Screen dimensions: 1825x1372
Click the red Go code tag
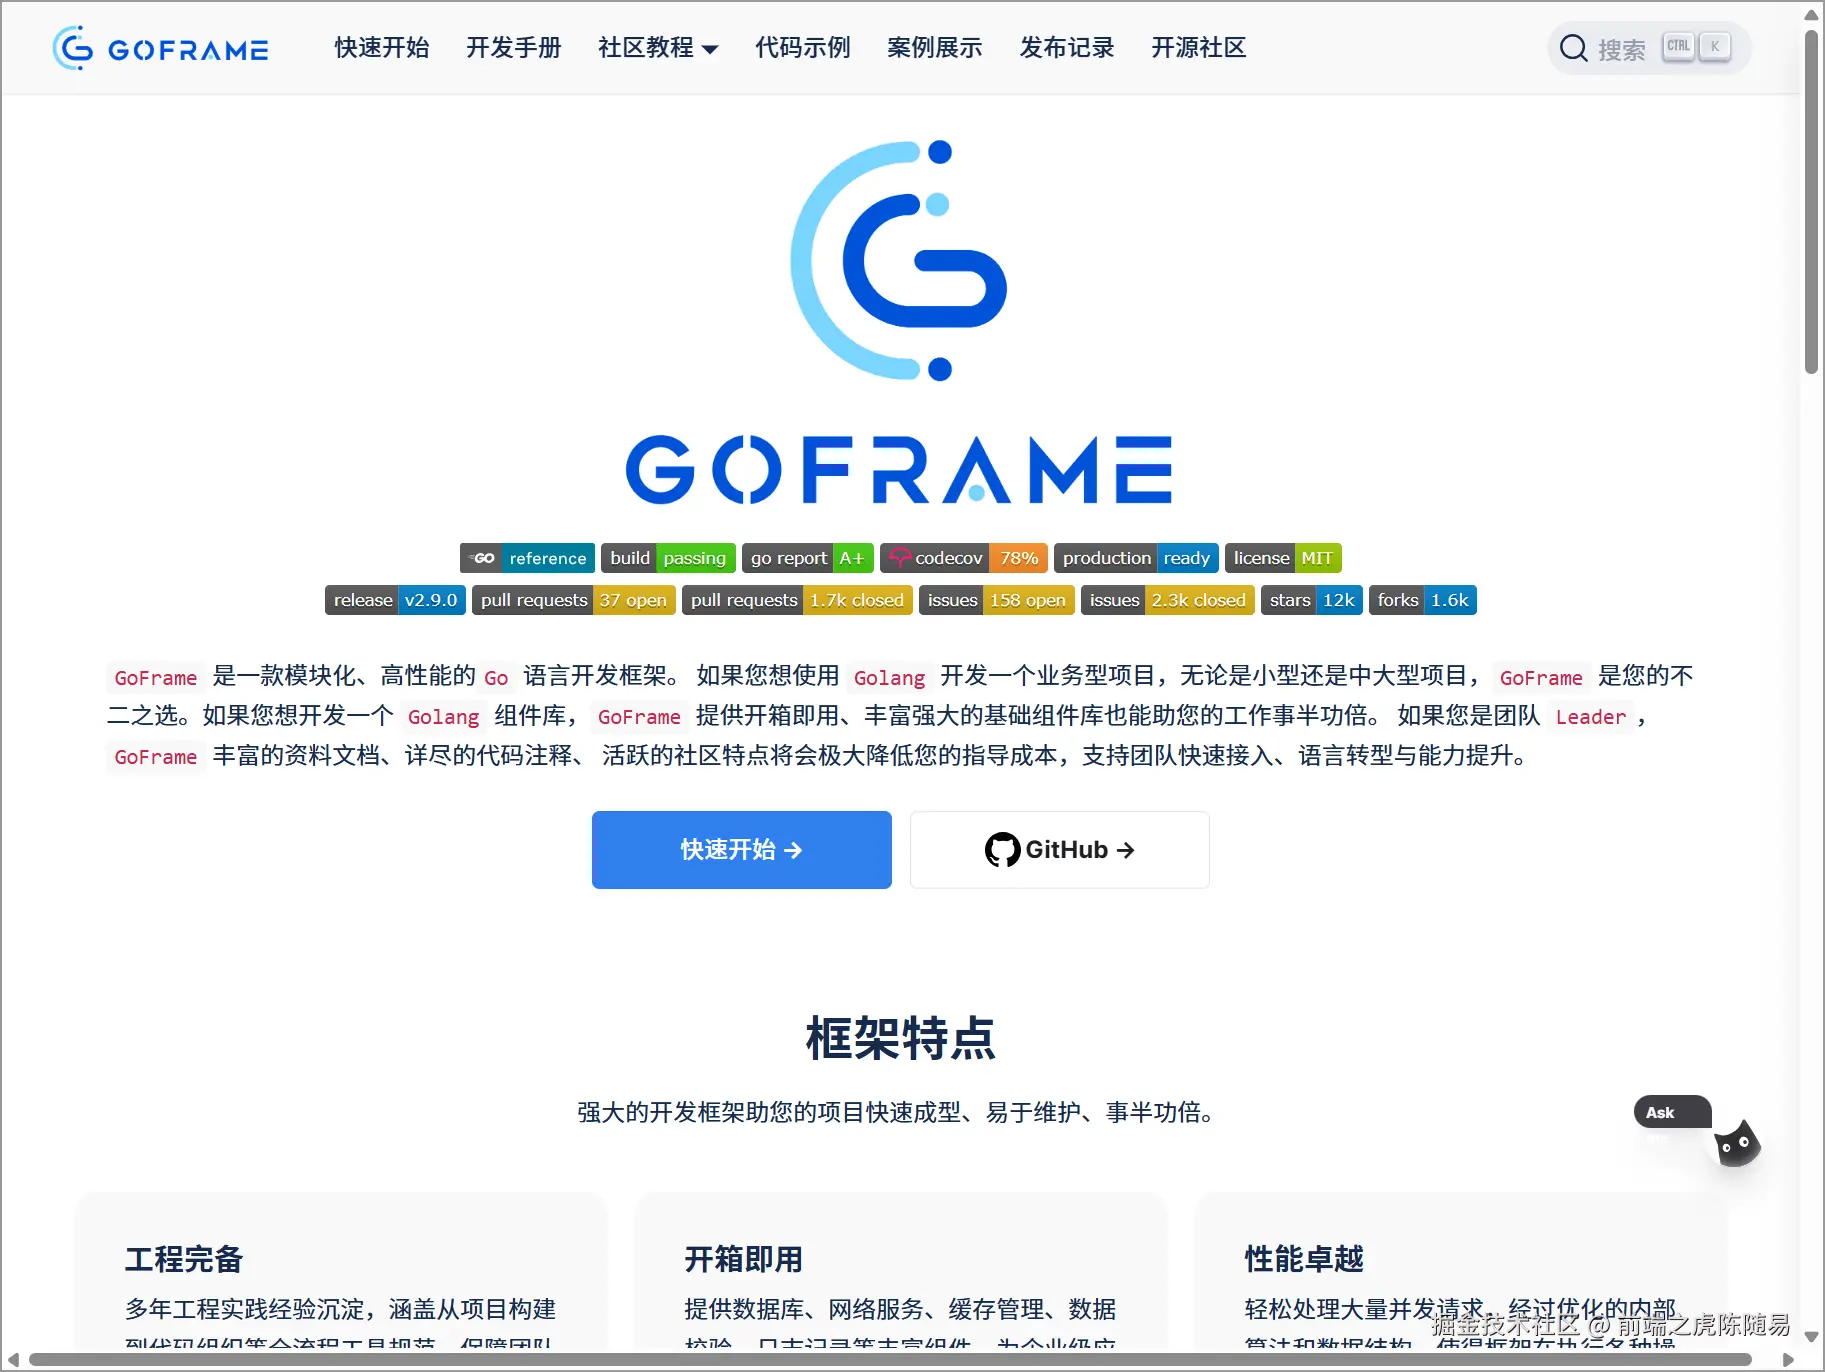point(496,677)
